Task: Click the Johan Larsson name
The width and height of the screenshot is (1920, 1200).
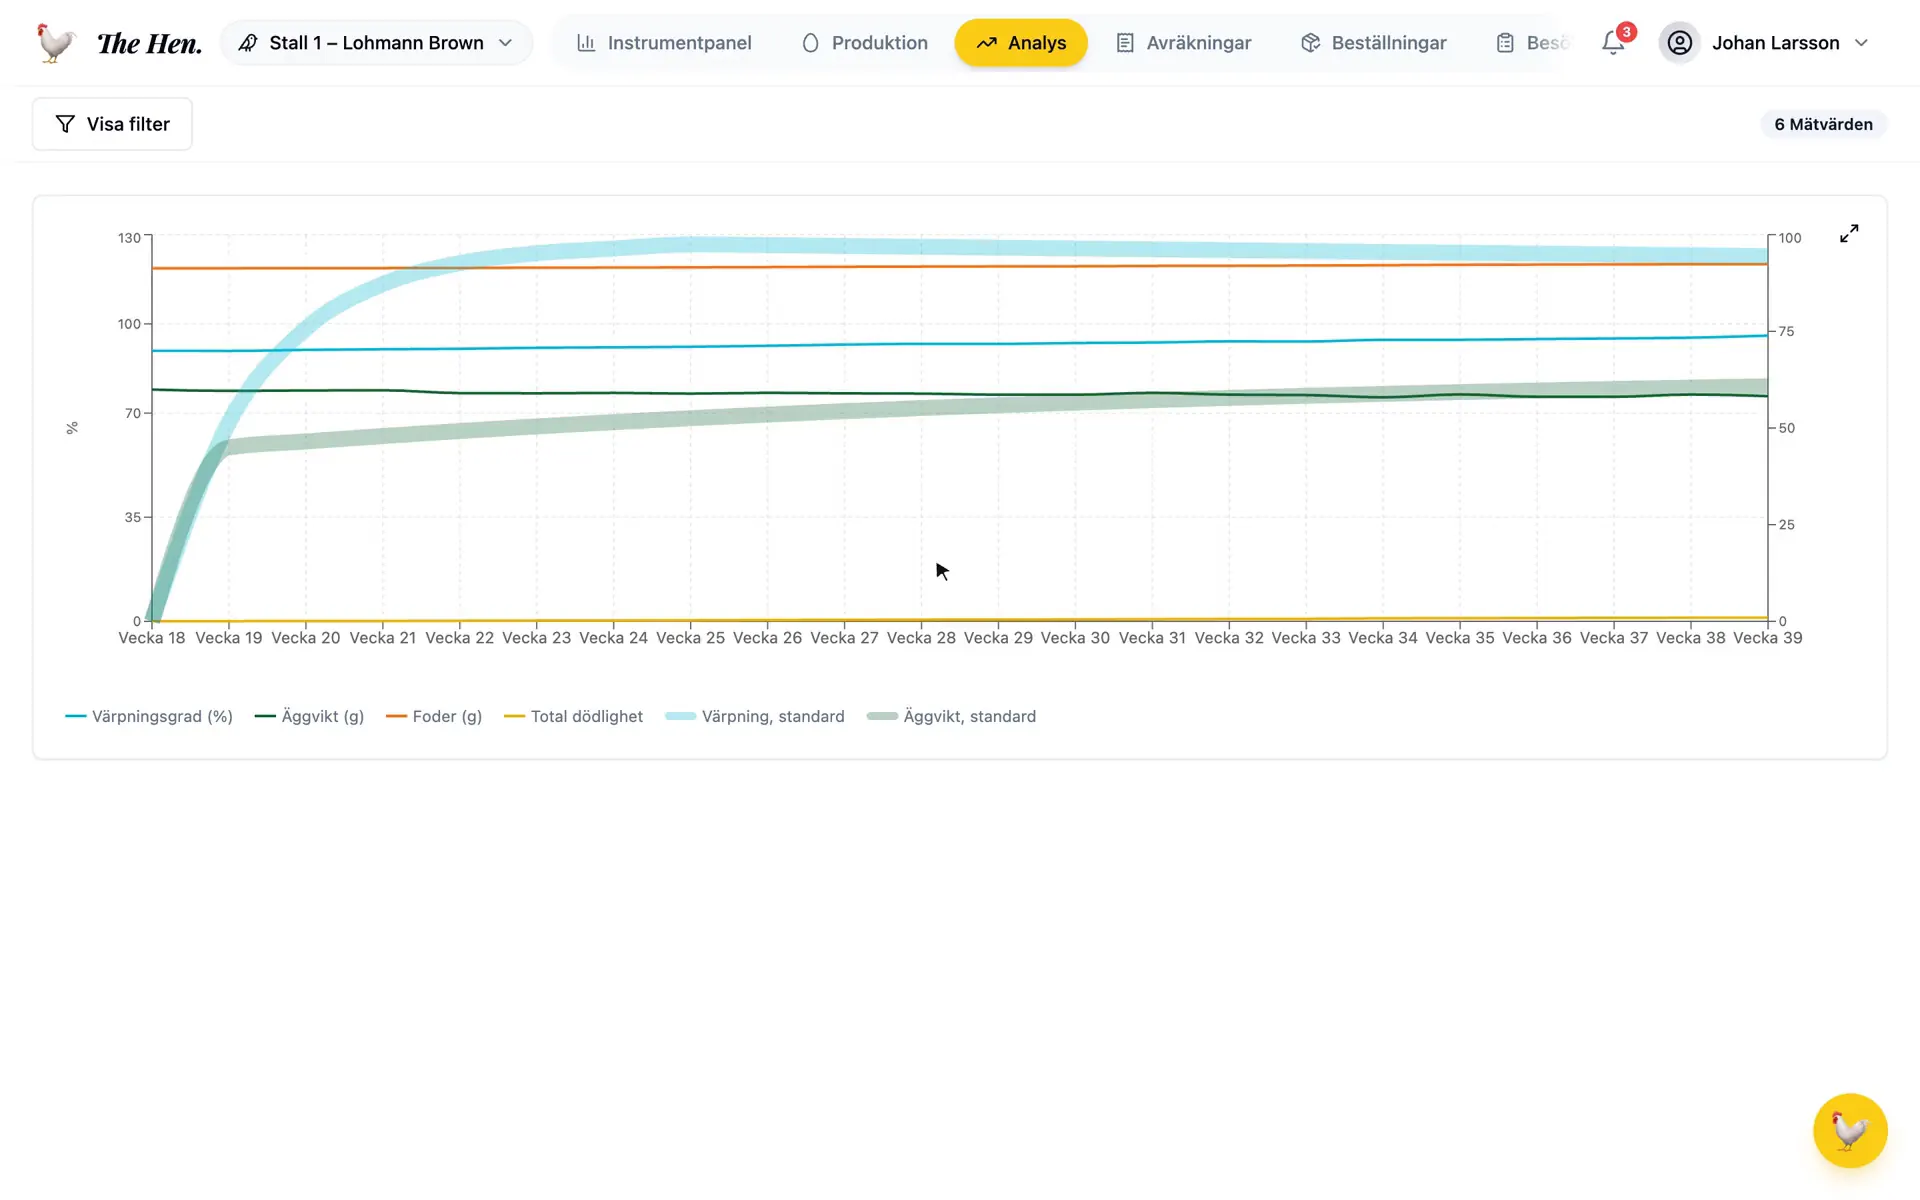Action: tap(1775, 43)
